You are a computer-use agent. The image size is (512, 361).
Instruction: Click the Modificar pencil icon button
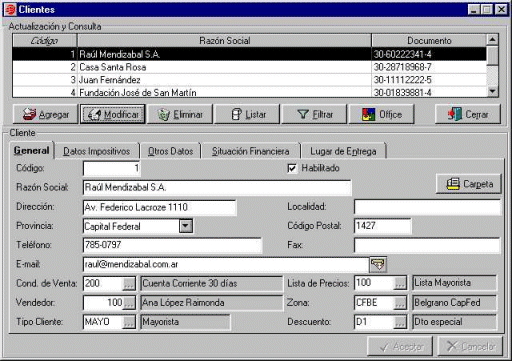click(x=113, y=114)
